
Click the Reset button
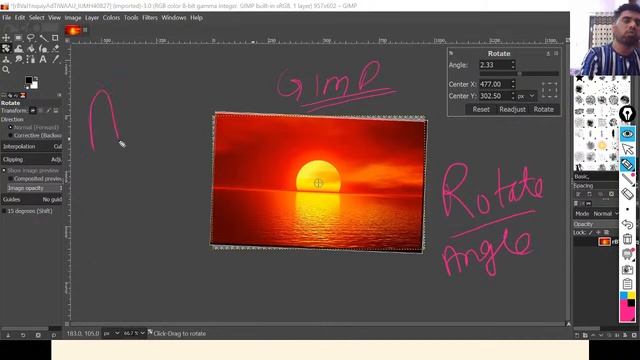[481, 109]
